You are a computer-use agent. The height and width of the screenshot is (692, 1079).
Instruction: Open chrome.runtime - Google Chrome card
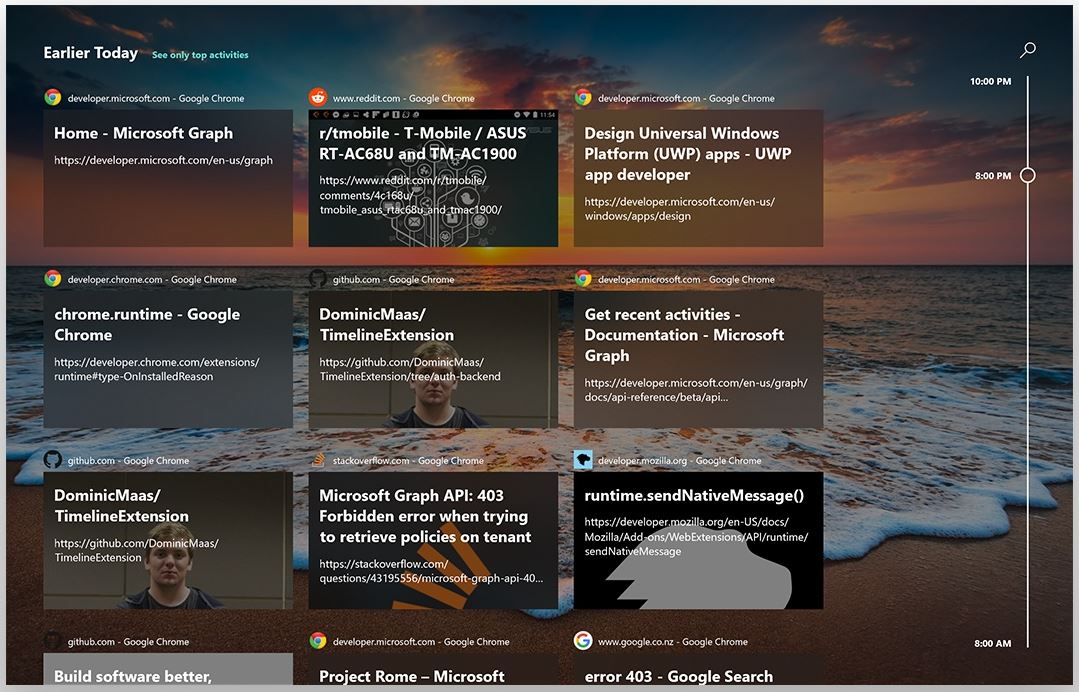point(168,359)
